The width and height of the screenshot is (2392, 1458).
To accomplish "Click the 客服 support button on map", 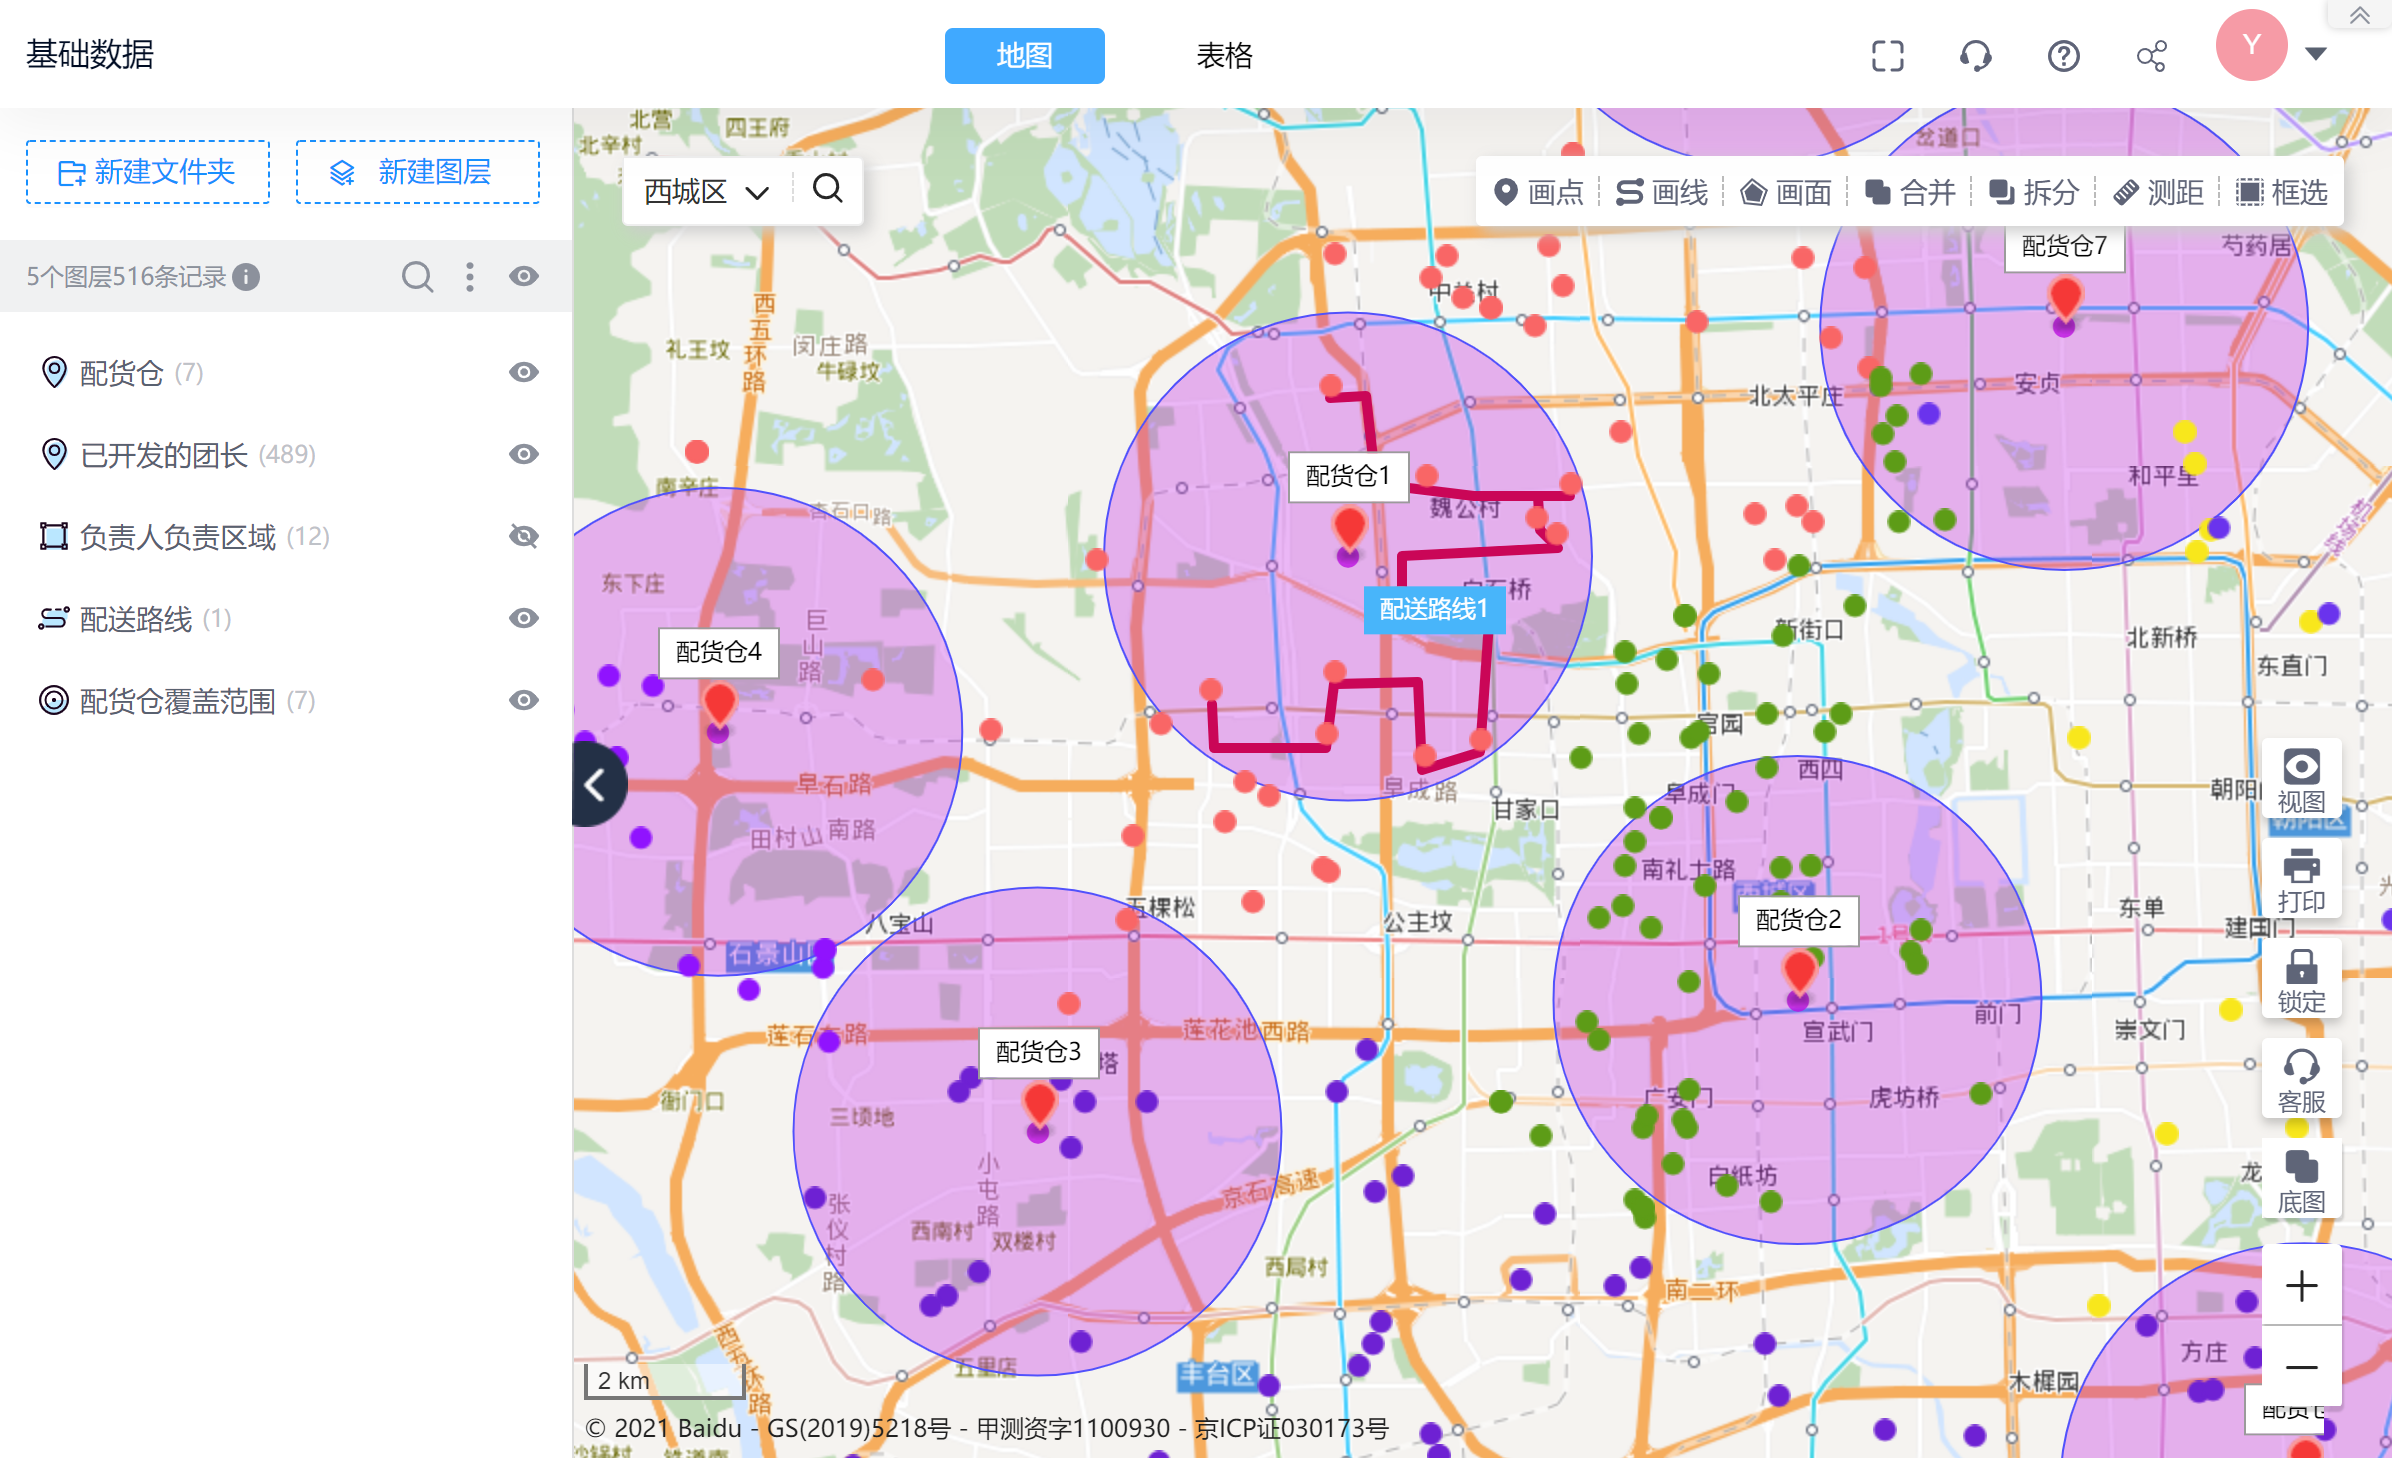I will pyautogui.click(x=2301, y=1081).
